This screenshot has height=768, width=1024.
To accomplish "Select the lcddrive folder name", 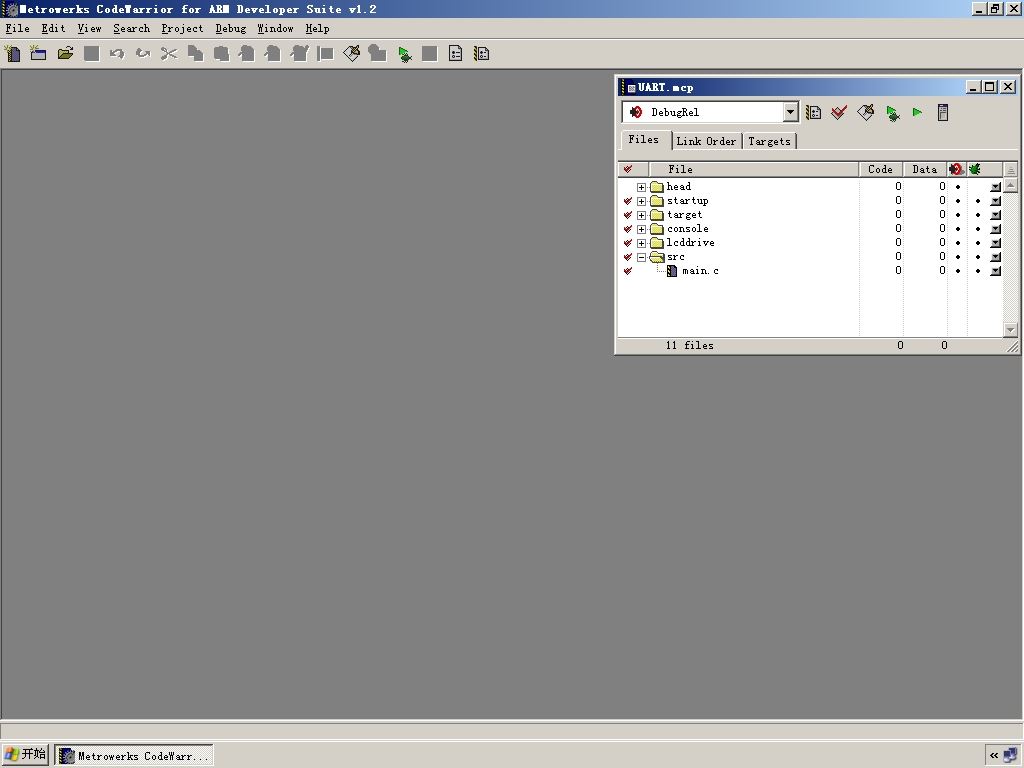I will coord(690,243).
